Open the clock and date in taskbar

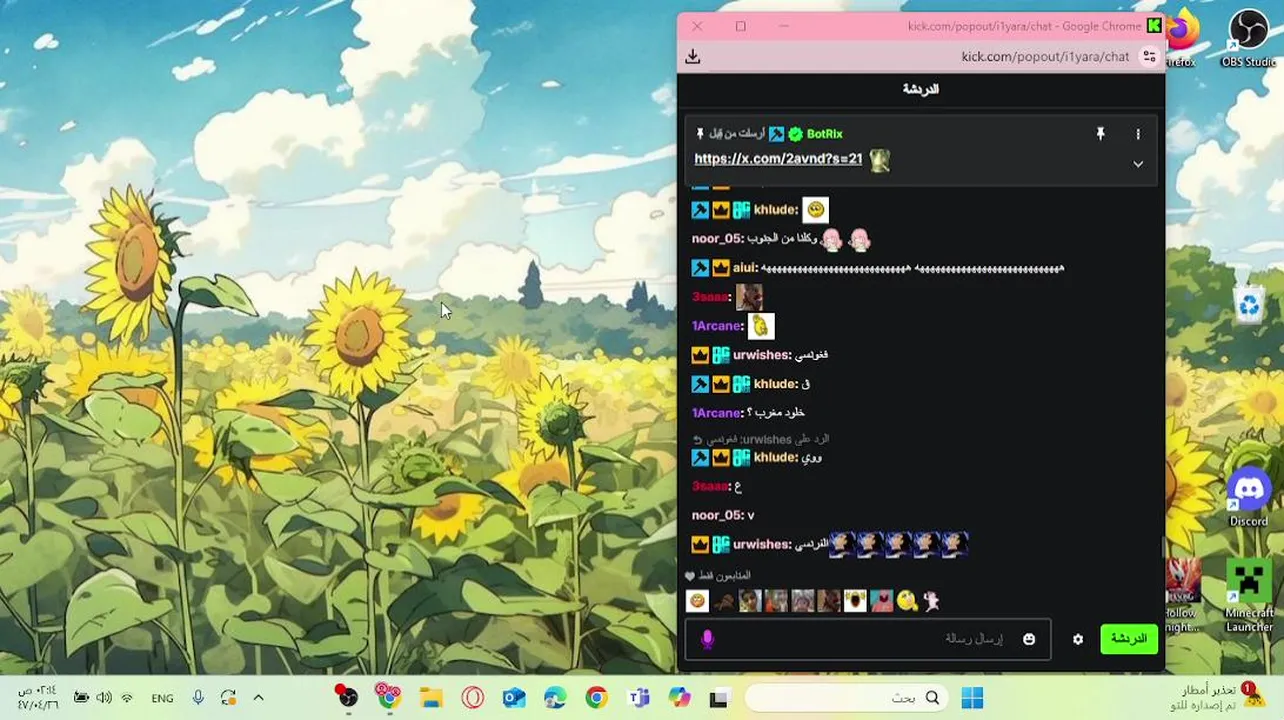click(x=37, y=697)
